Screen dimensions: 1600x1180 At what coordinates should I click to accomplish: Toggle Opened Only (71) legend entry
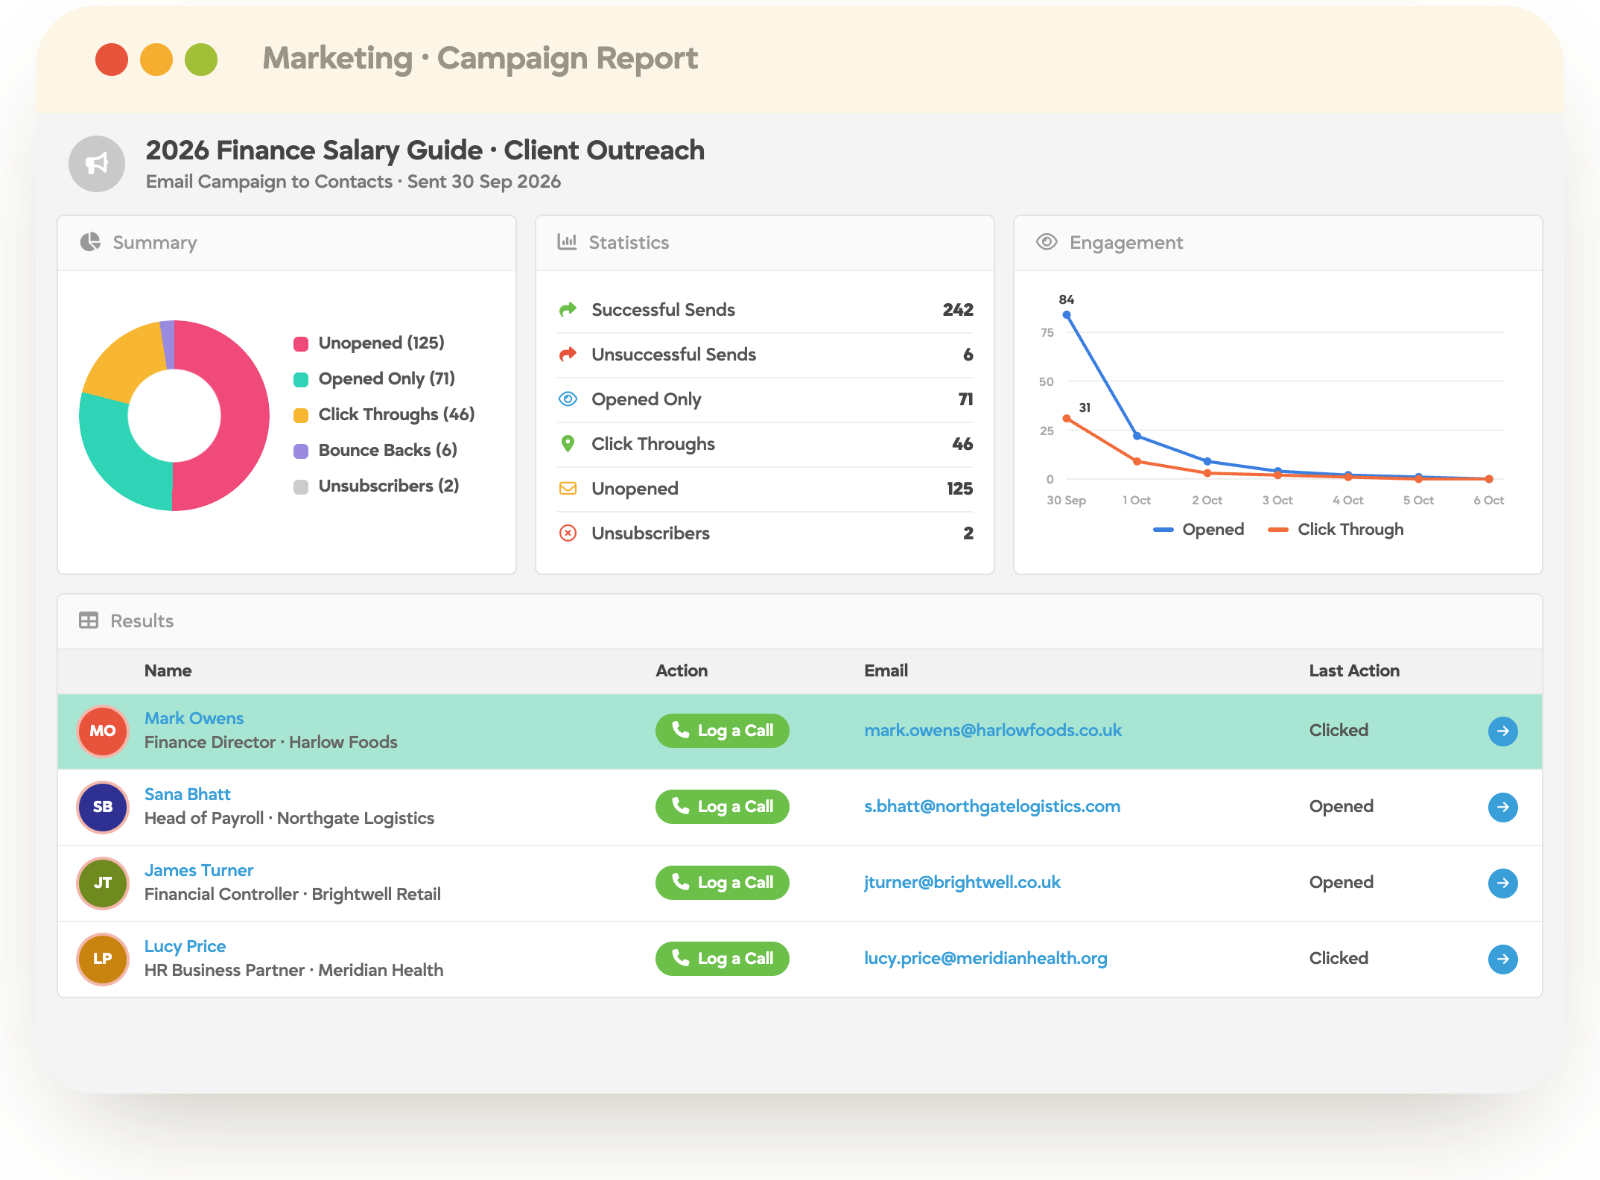click(x=374, y=379)
